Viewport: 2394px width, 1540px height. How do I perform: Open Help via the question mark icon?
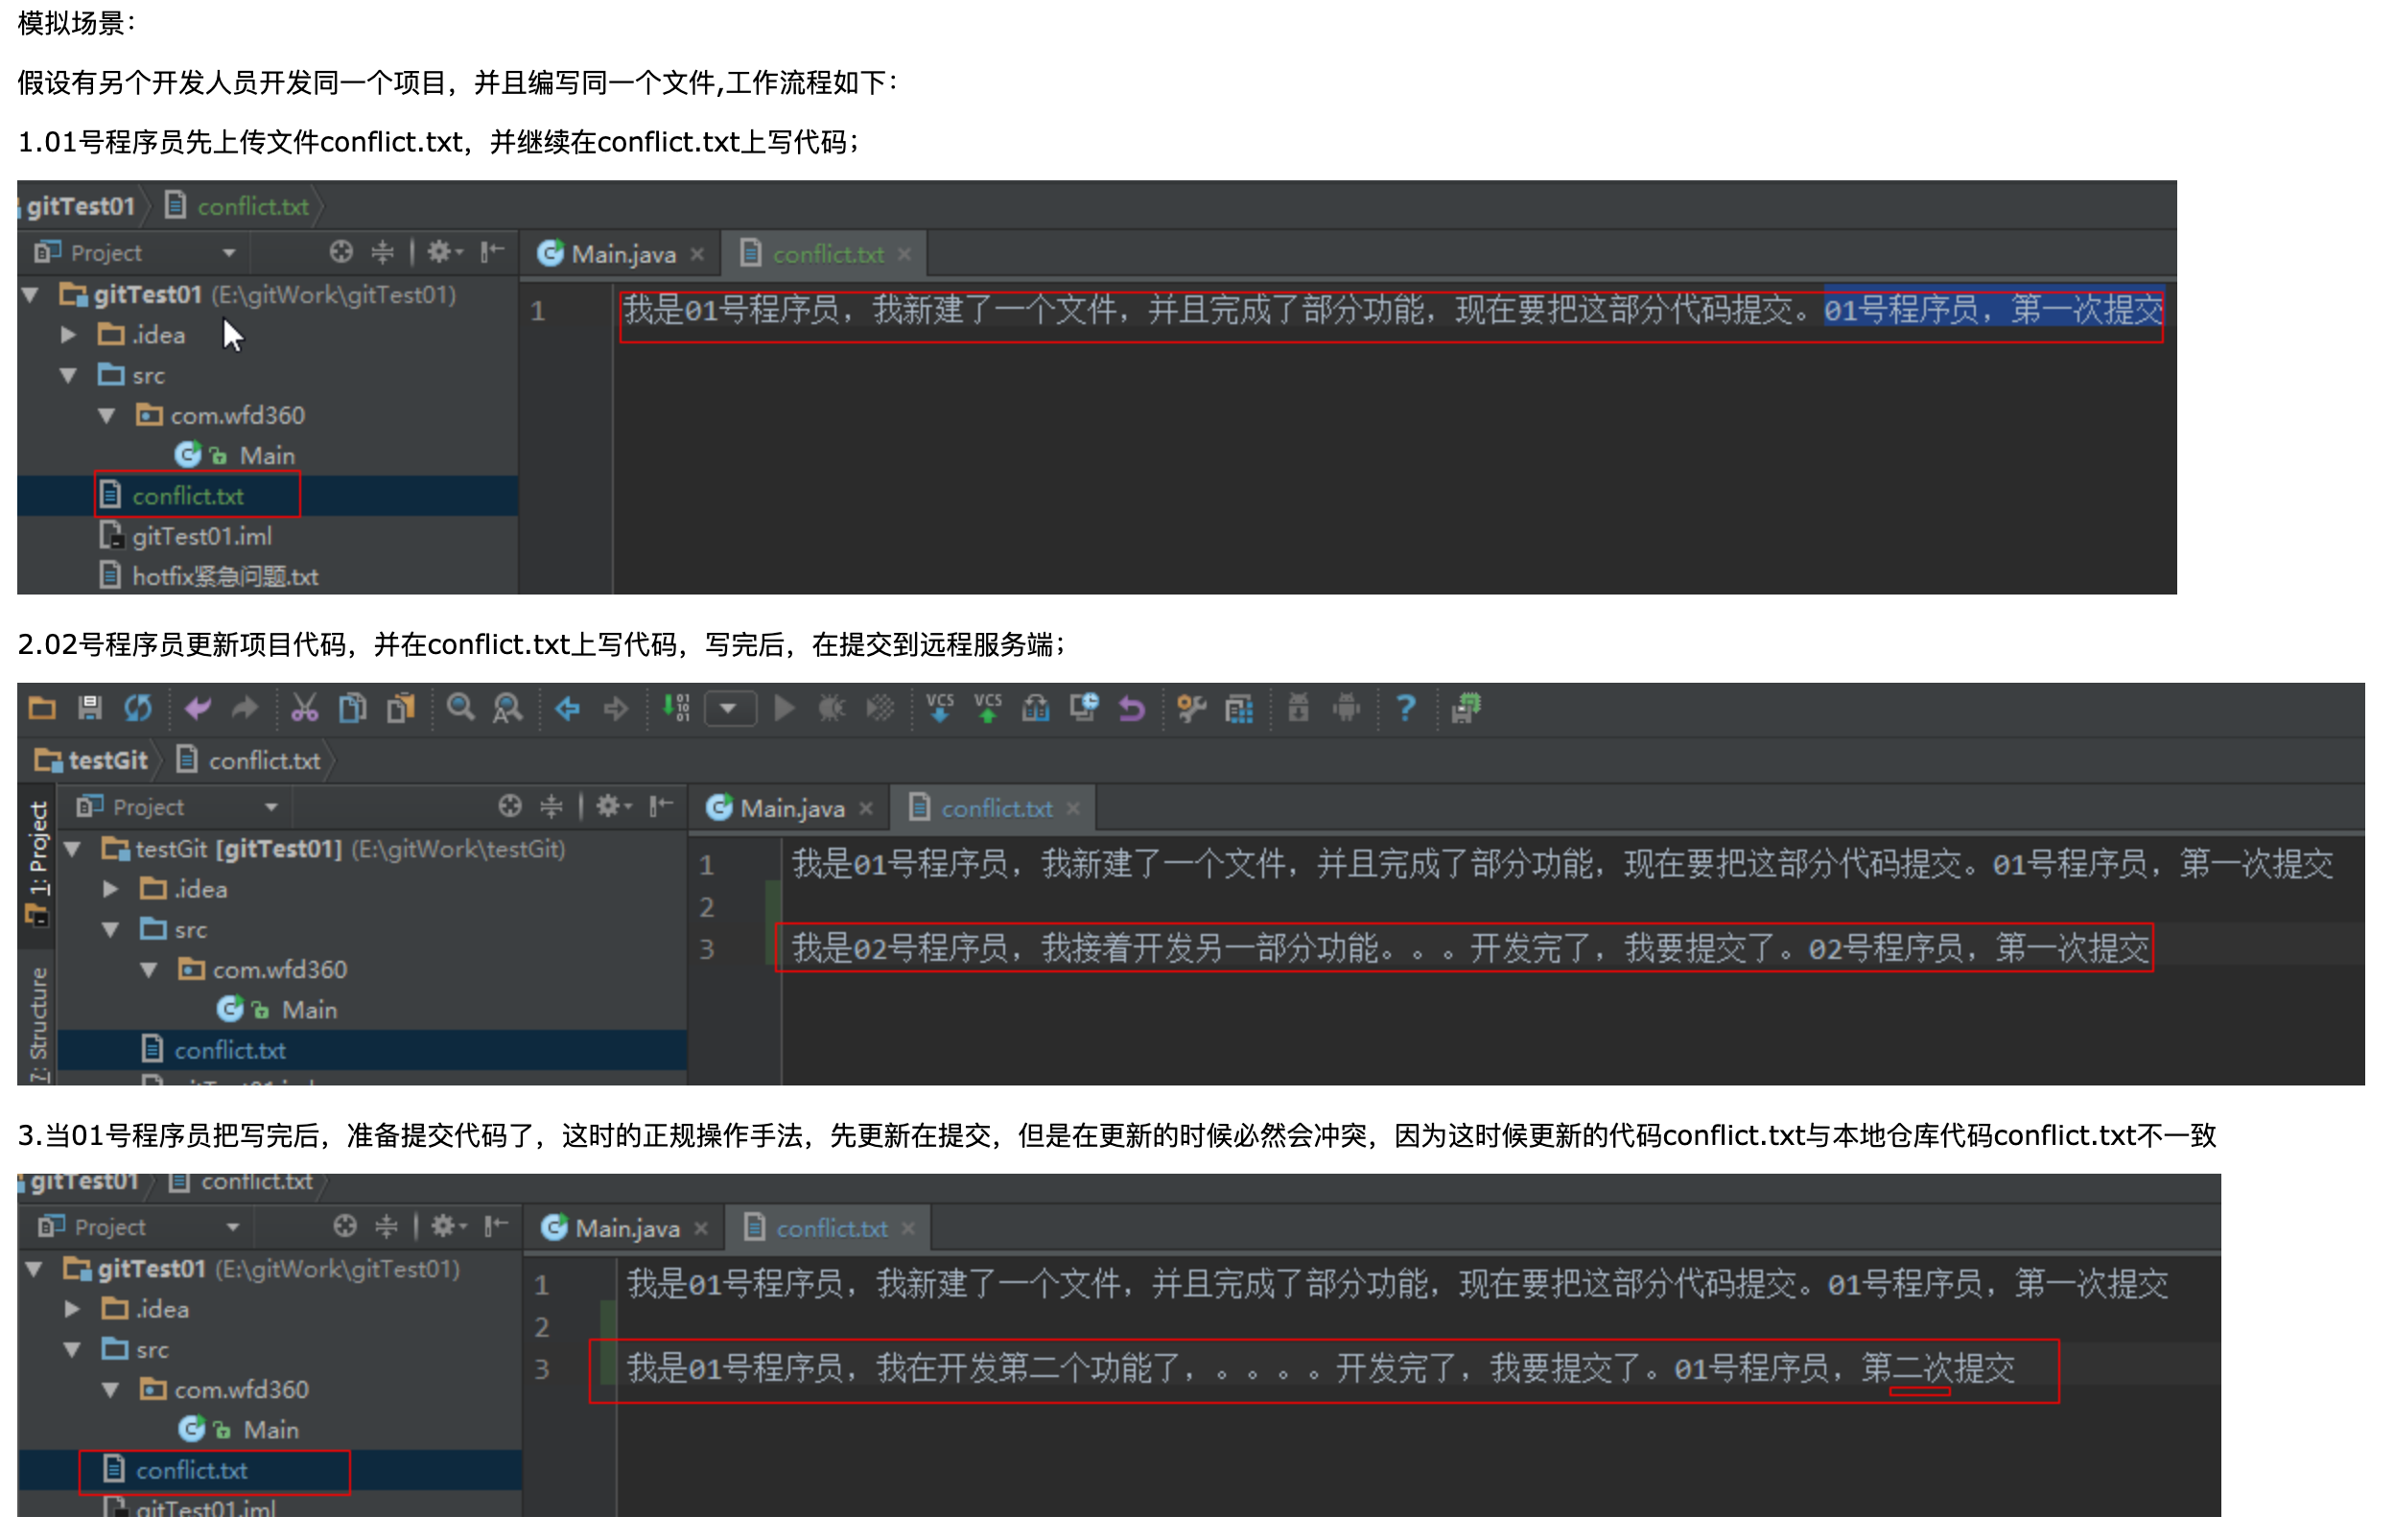[1405, 708]
